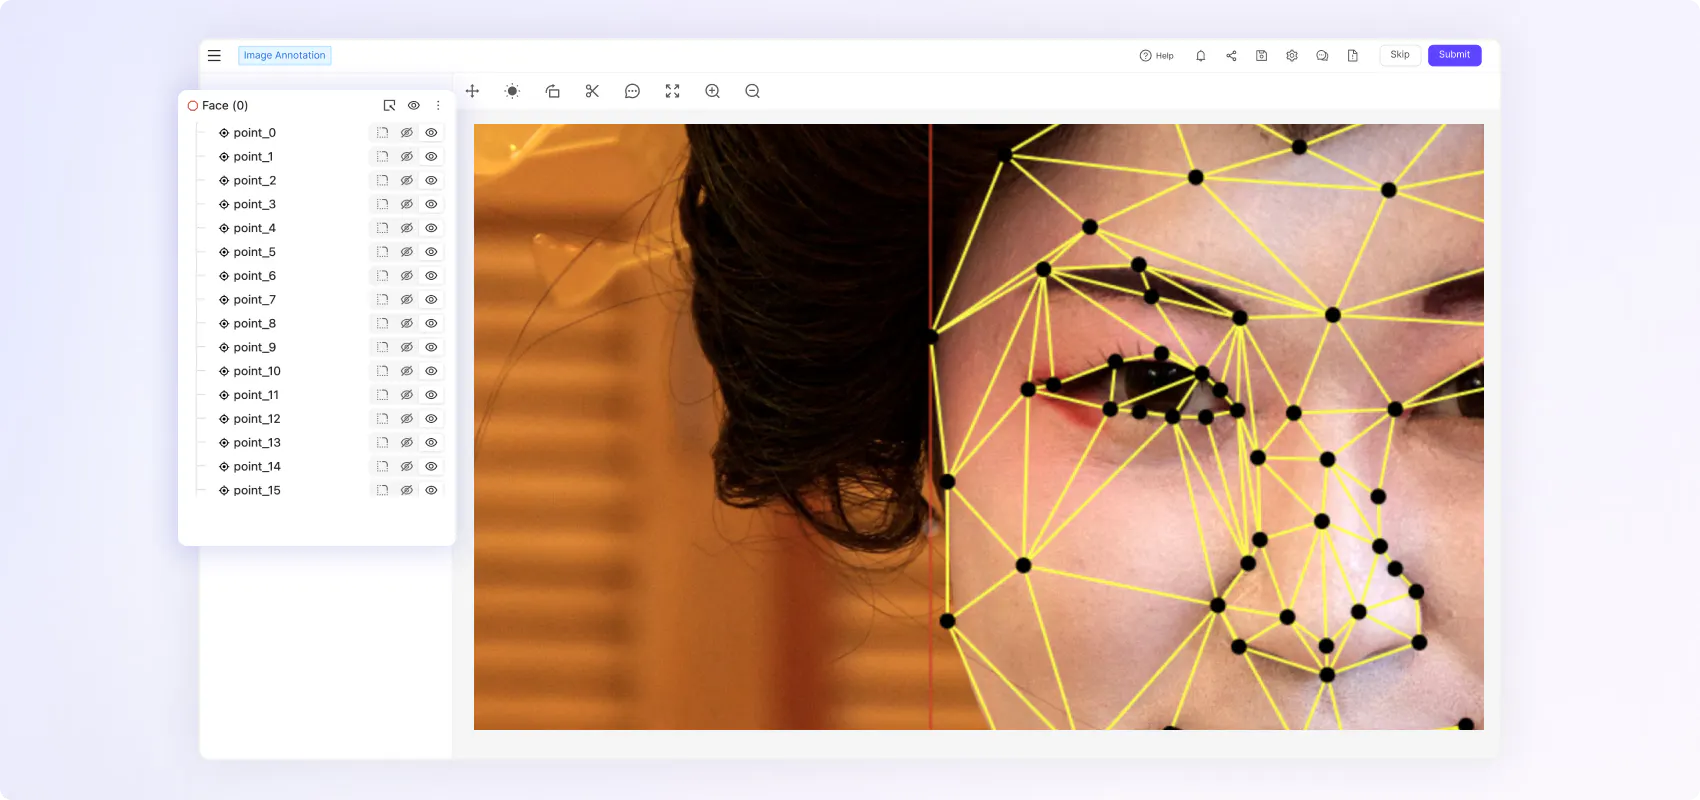1700x800 pixels.
Task: Click the zoom out magnifier
Action: [x=752, y=91]
